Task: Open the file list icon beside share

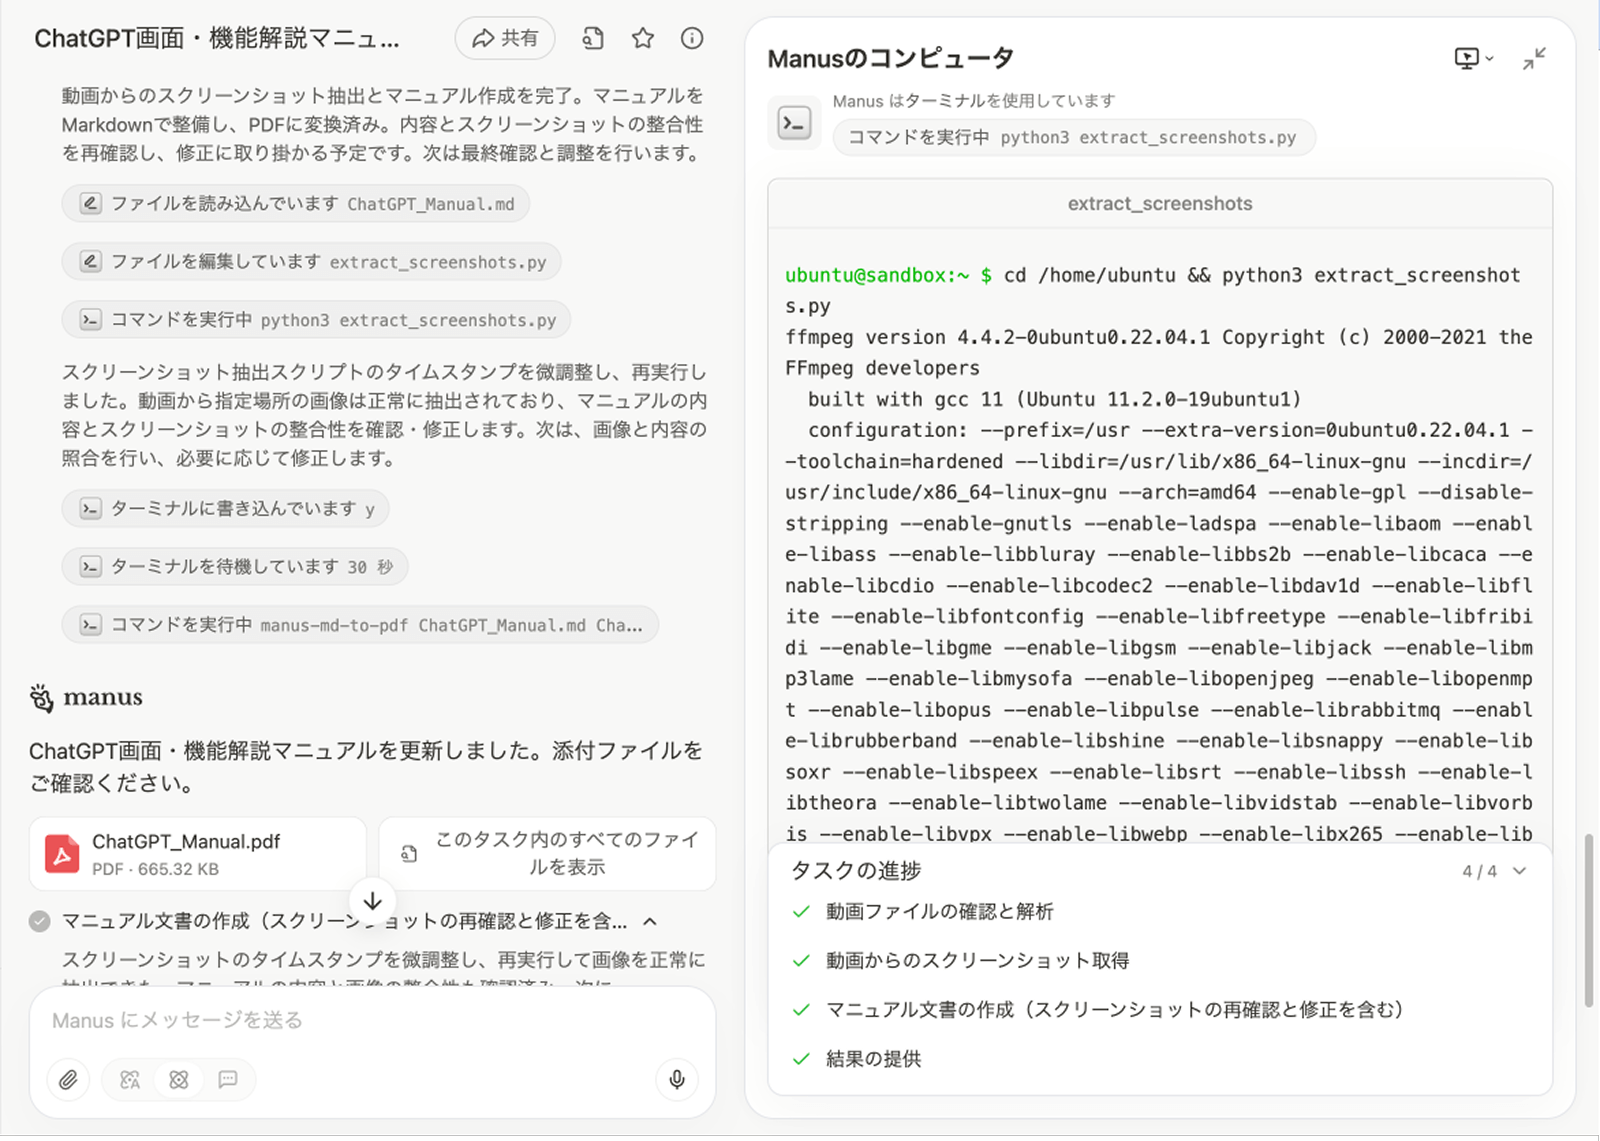Action: (x=593, y=39)
